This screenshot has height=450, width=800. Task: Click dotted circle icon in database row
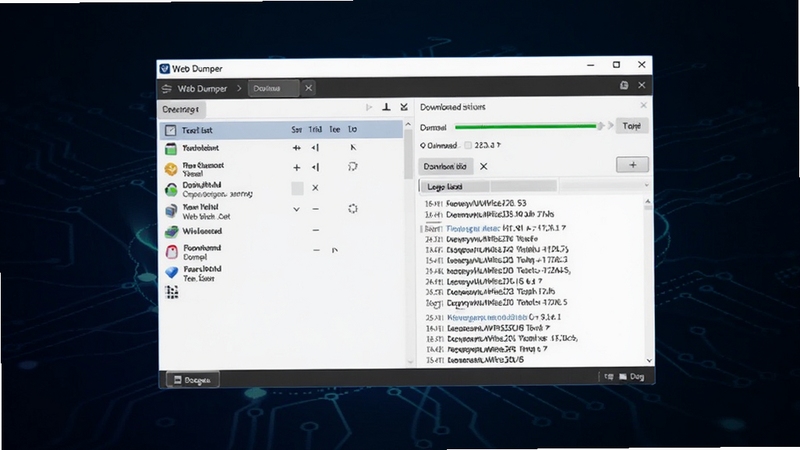(x=353, y=209)
